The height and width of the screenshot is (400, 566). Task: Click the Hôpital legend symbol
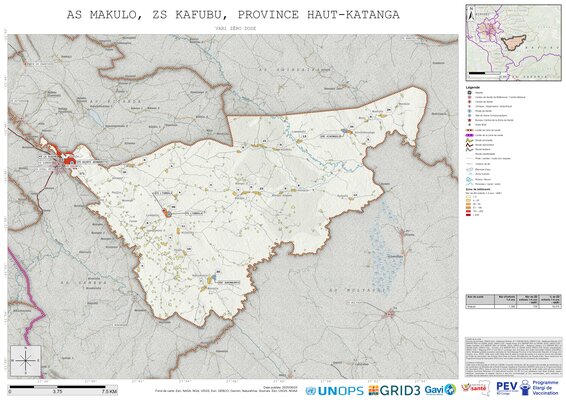[x=469, y=92]
